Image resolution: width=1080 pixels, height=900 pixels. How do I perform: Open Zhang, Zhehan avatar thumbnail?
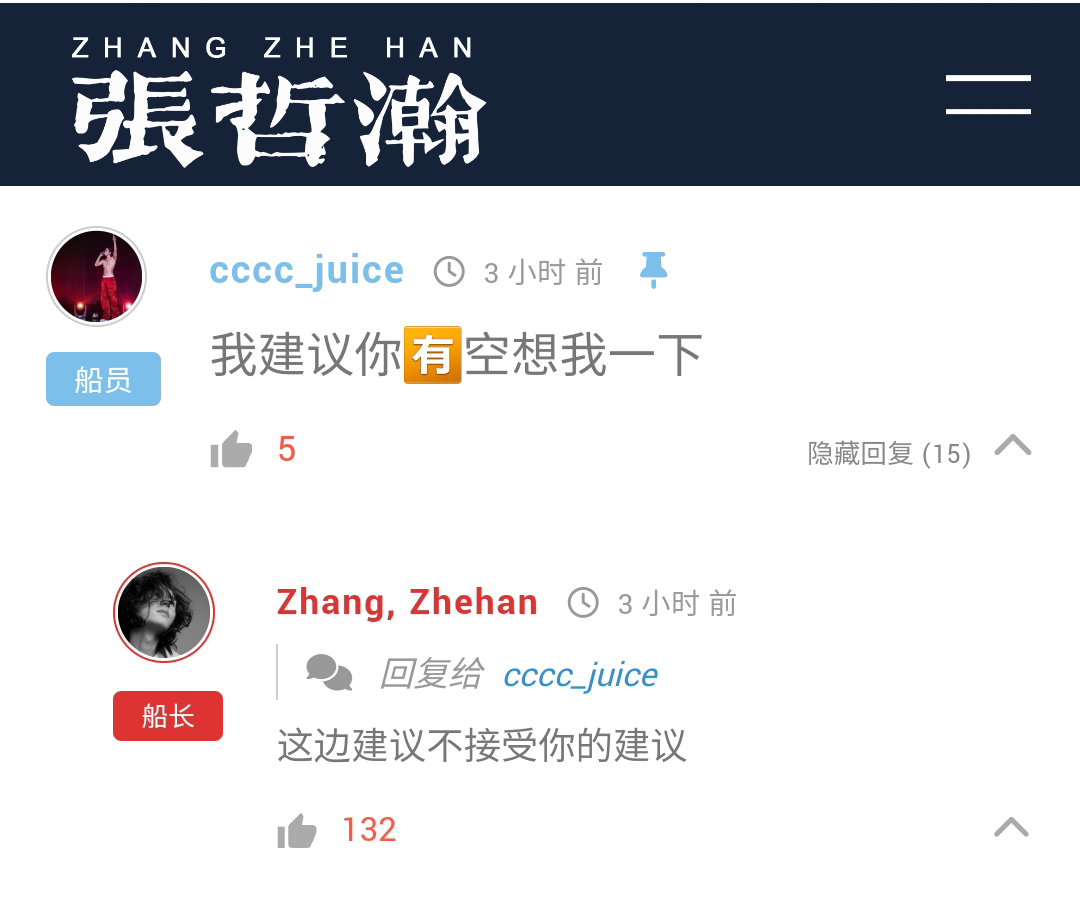164,612
